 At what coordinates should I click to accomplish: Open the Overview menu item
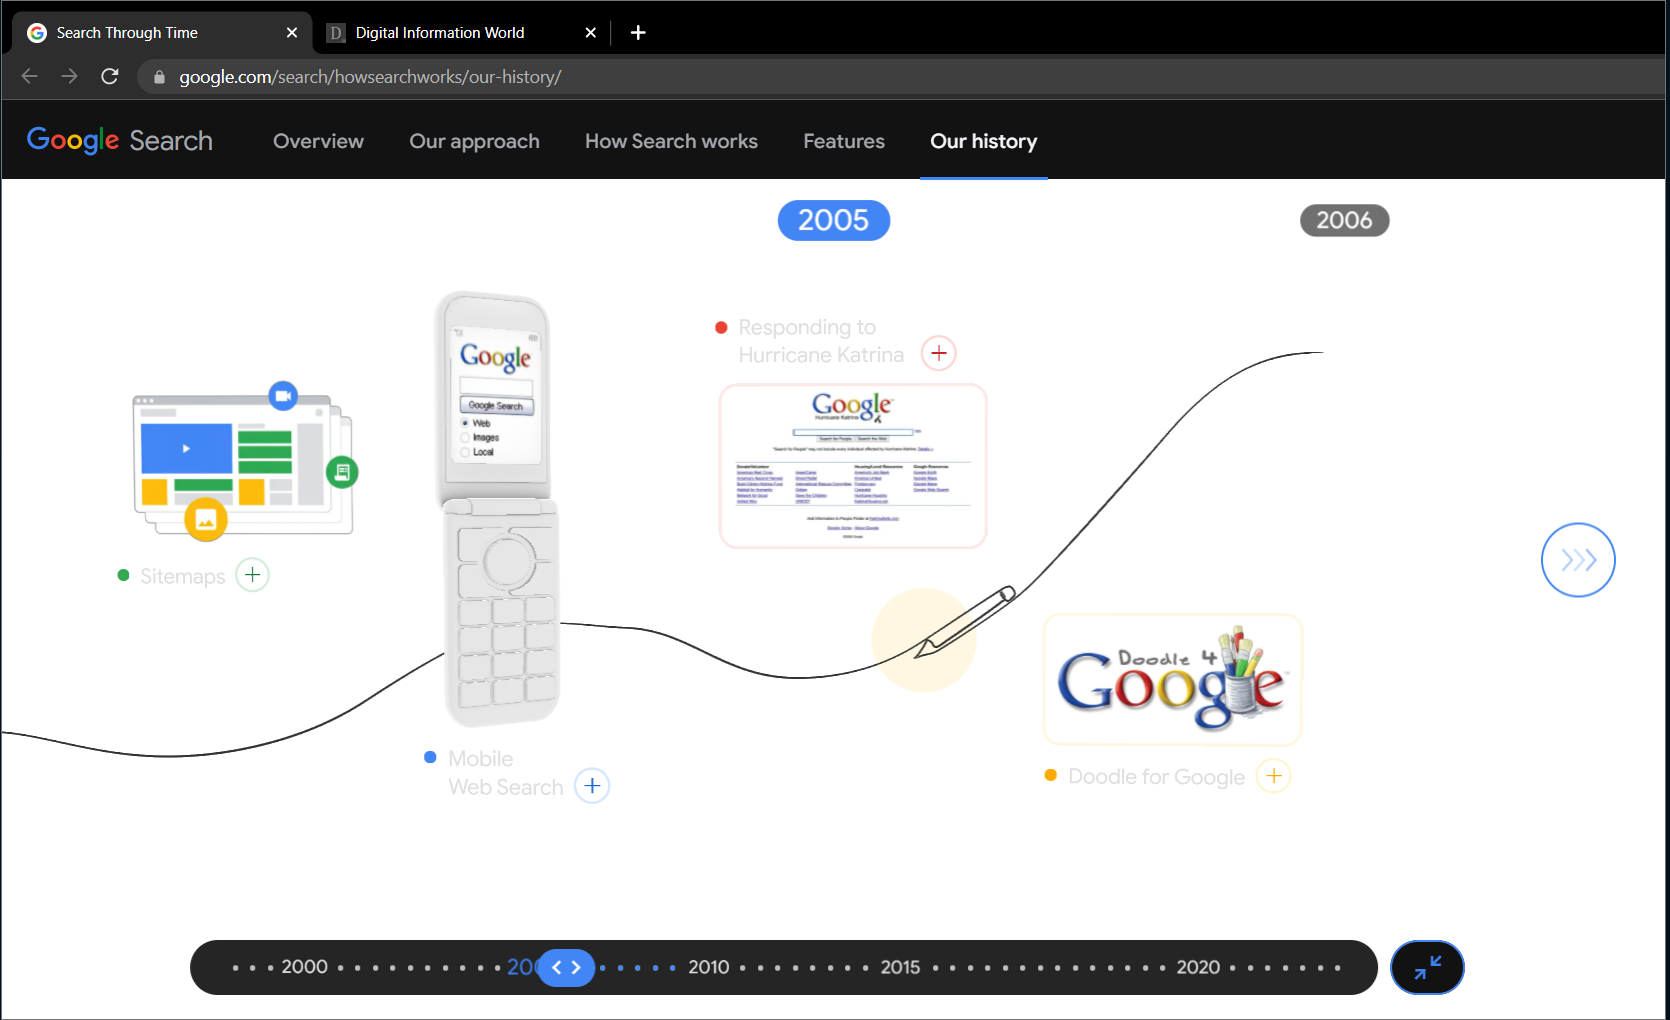point(319,141)
